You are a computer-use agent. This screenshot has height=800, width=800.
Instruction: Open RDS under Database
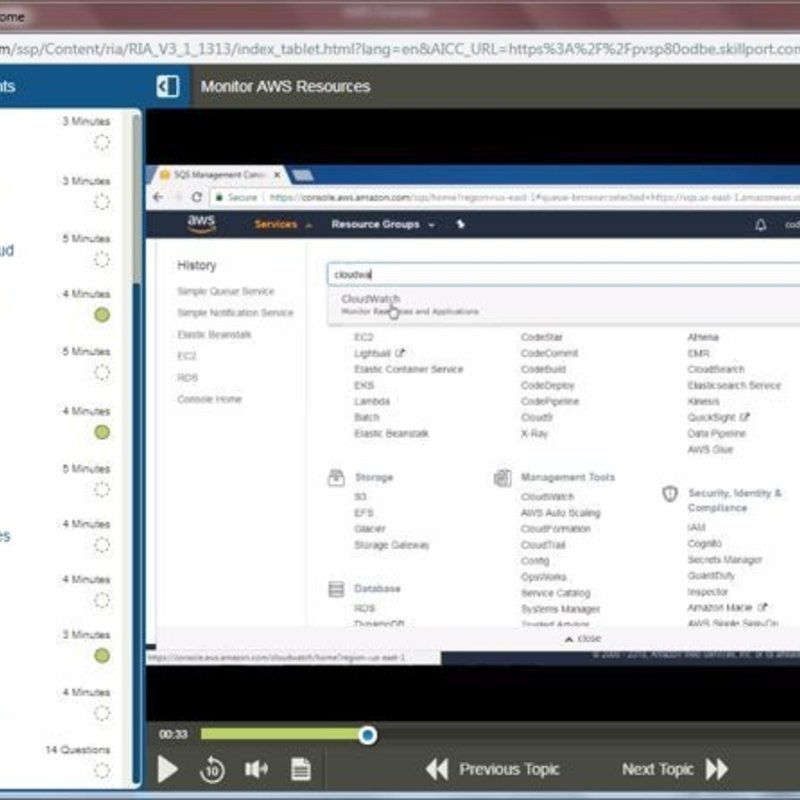pos(364,608)
